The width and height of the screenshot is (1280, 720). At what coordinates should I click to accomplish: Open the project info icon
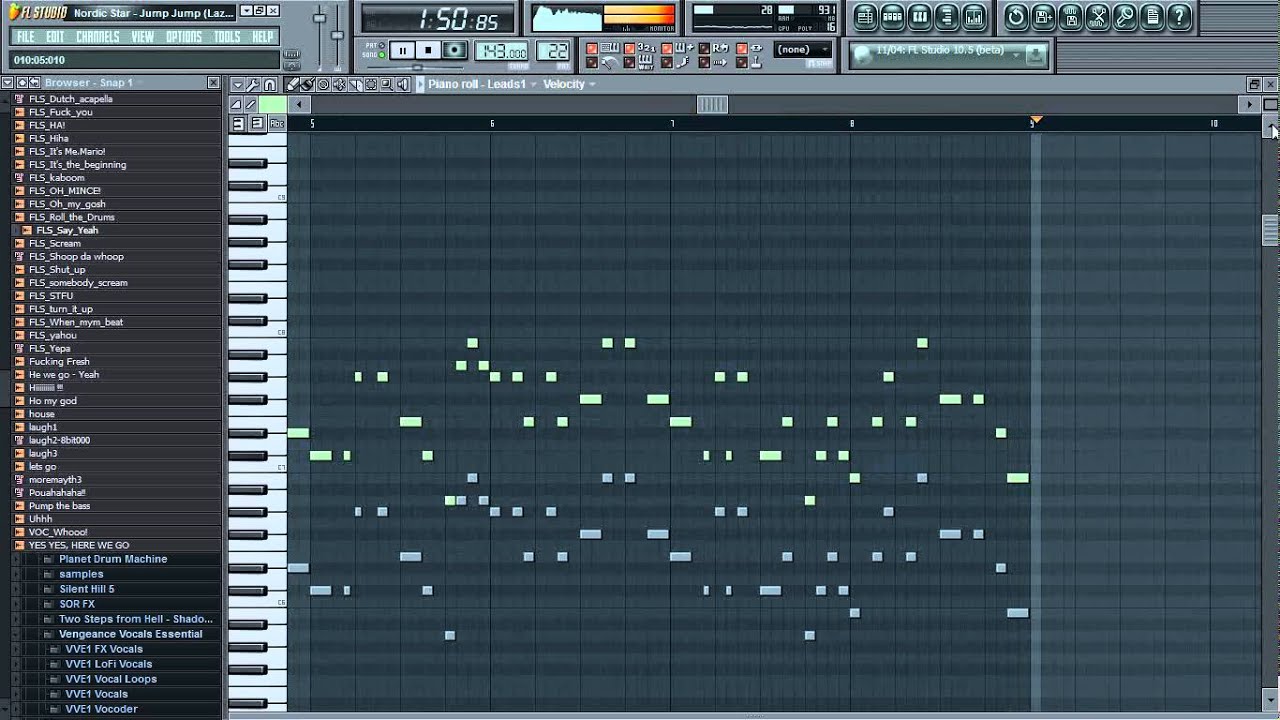pyautogui.click(x=1151, y=16)
